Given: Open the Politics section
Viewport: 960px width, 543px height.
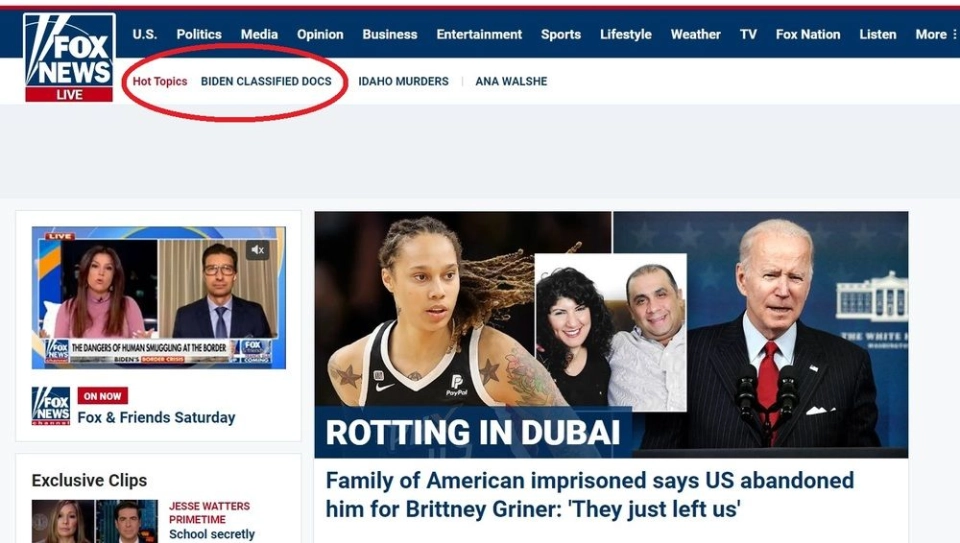Looking at the screenshot, I should click(199, 34).
